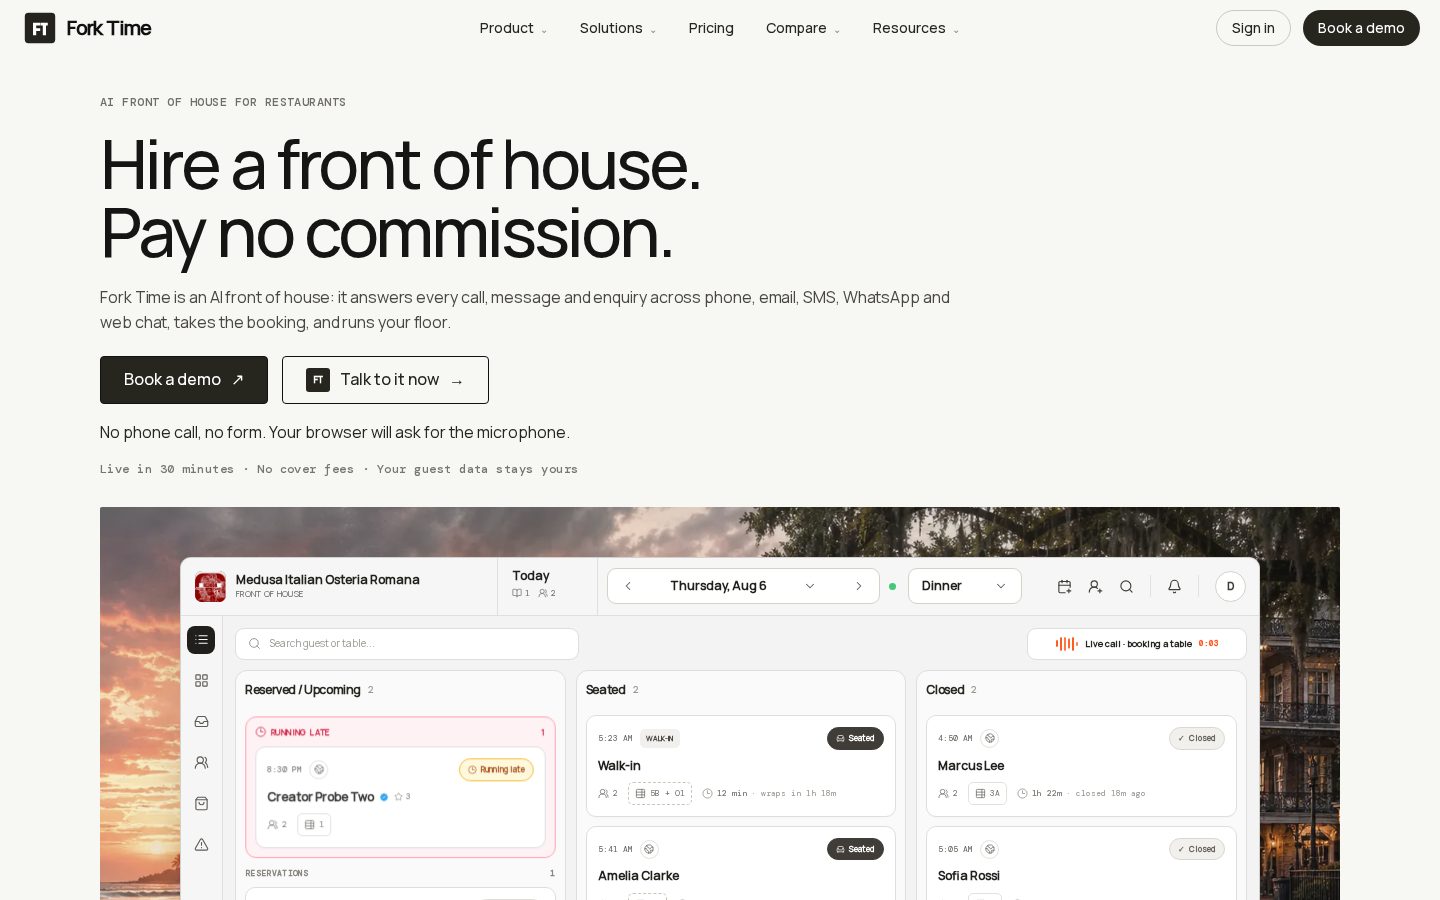Open the Dinner service dropdown
The image size is (1440, 900).
coord(965,586)
